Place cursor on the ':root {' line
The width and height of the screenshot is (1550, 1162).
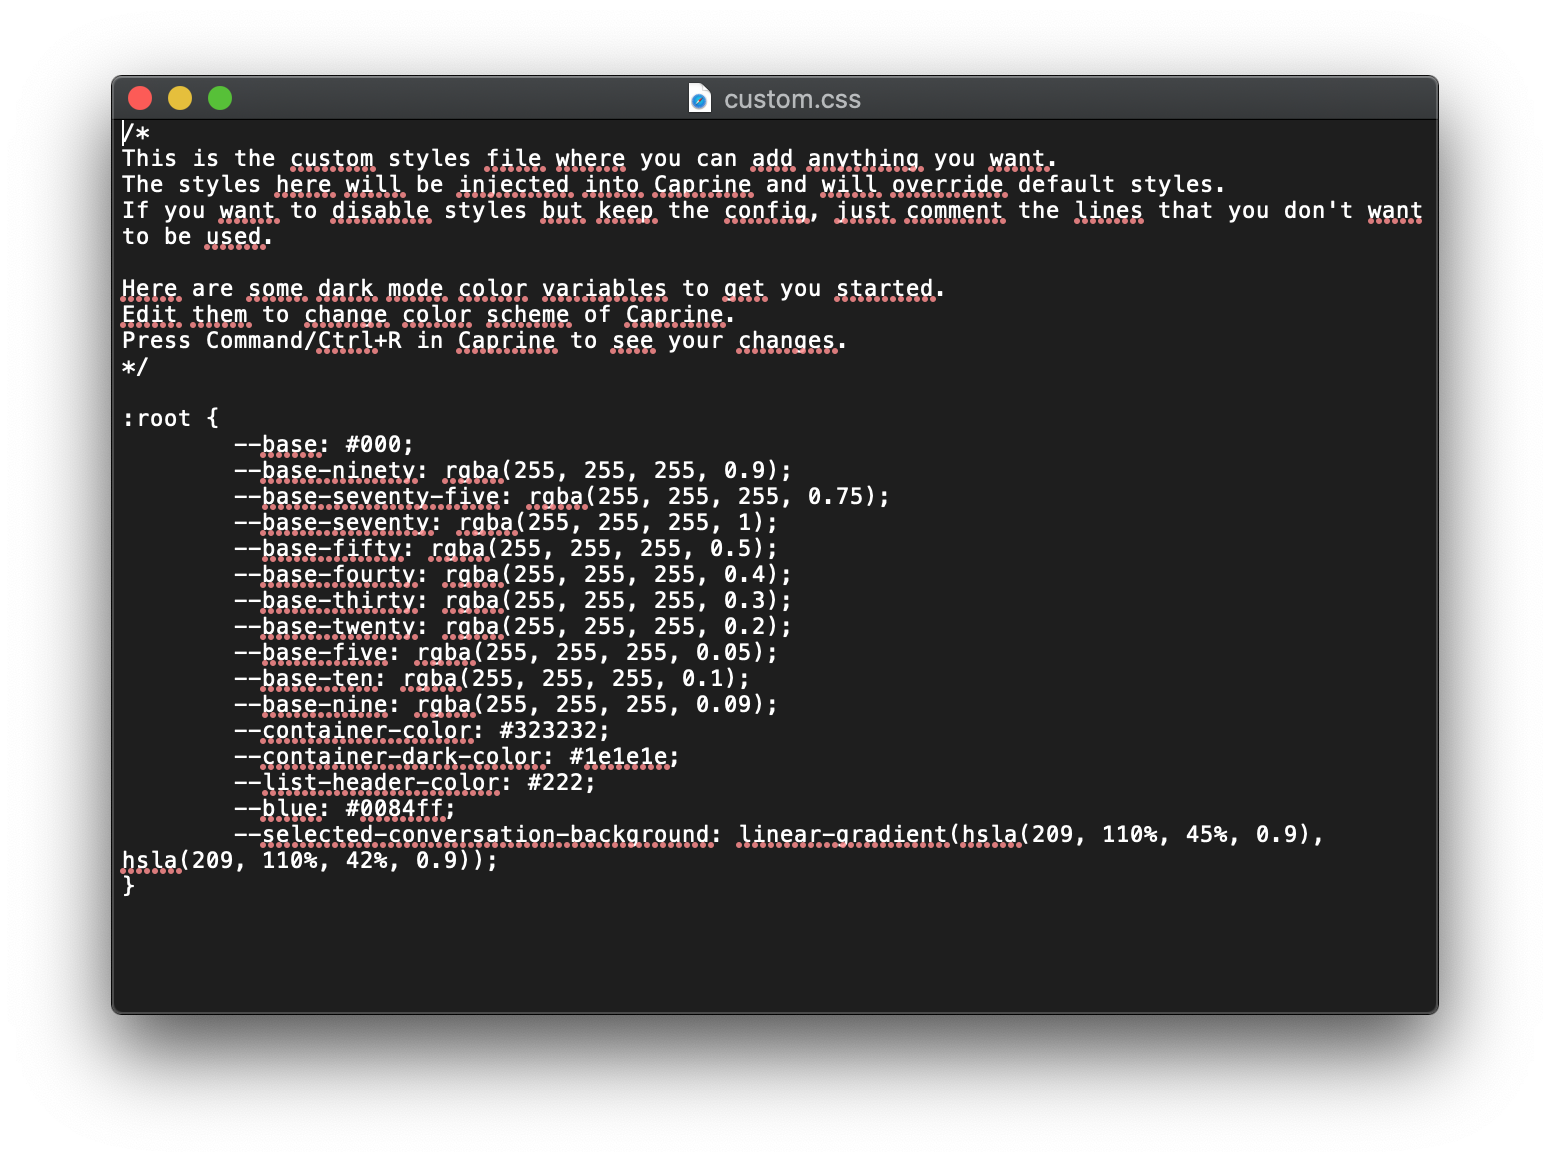coord(170,418)
